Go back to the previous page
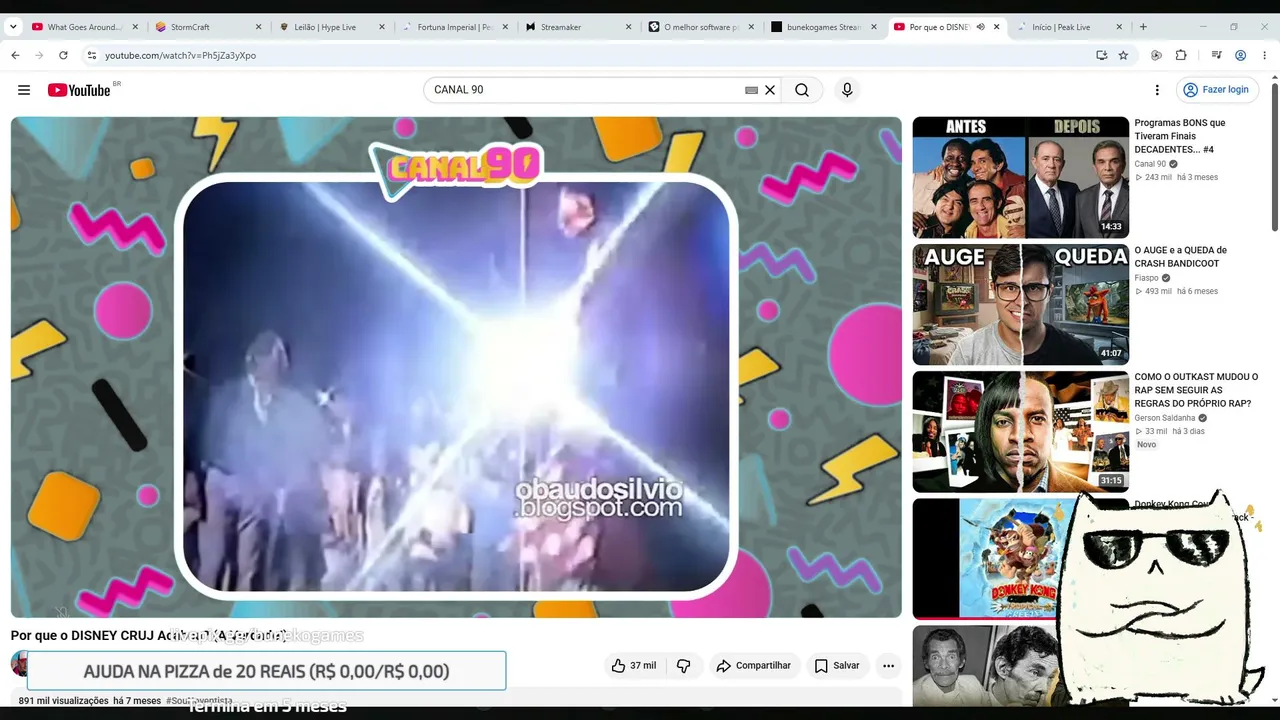This screenshot has width=1280, height=720. pos(15,55)
